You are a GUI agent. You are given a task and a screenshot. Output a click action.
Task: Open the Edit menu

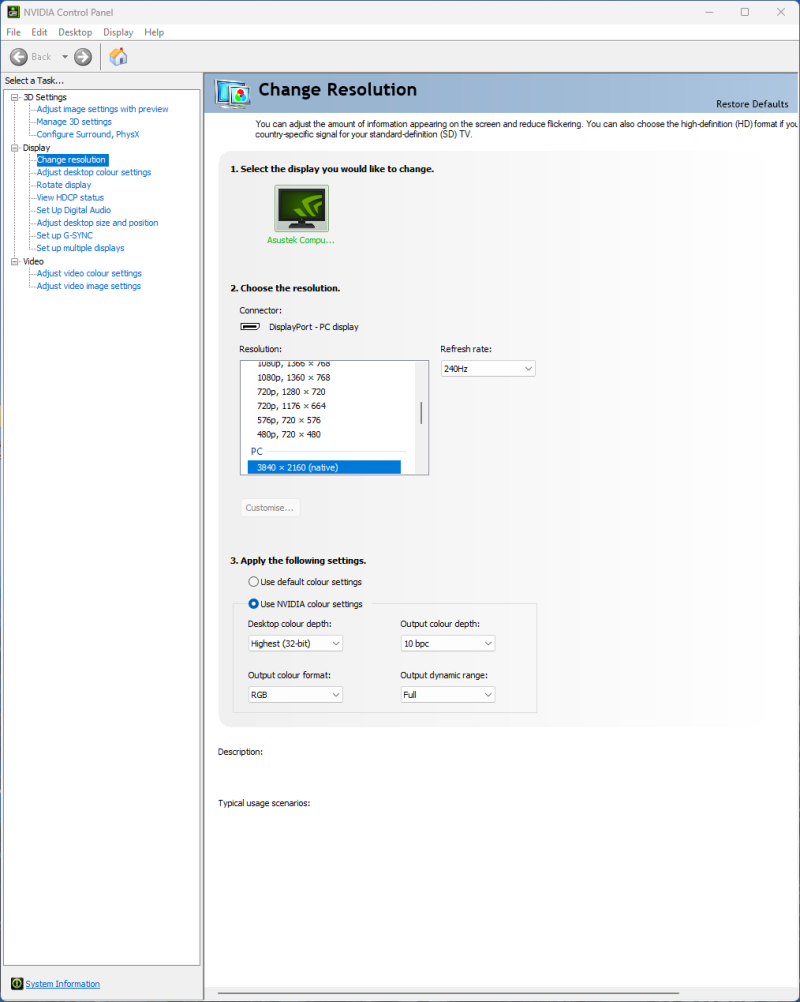[40, 32]
